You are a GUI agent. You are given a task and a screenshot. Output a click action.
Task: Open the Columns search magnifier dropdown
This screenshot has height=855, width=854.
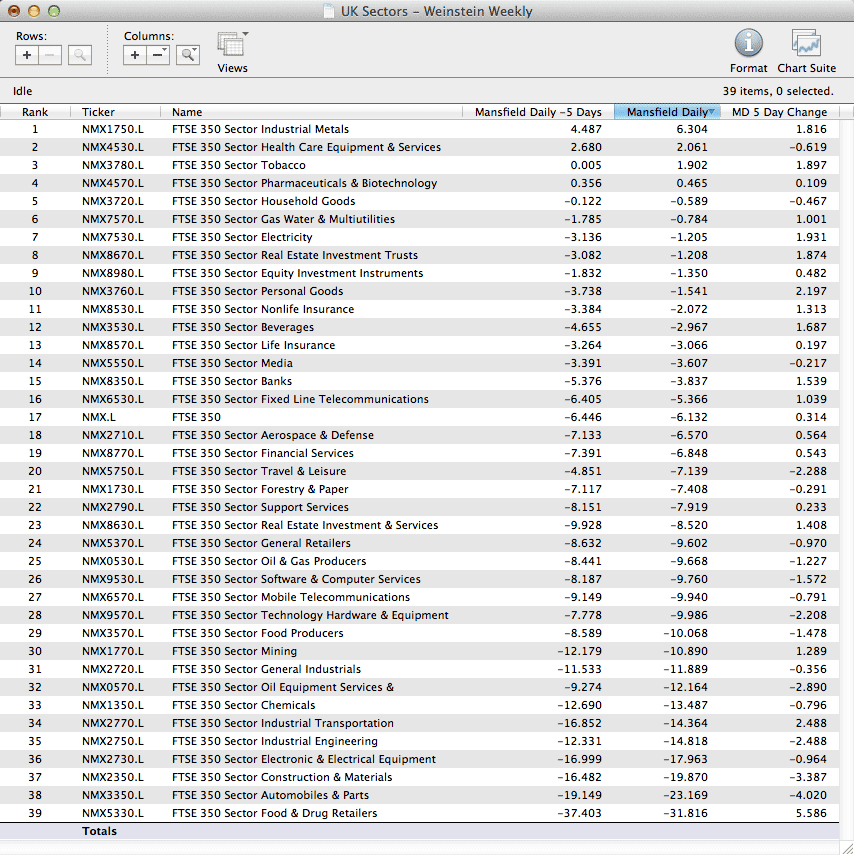coord(188,56)
